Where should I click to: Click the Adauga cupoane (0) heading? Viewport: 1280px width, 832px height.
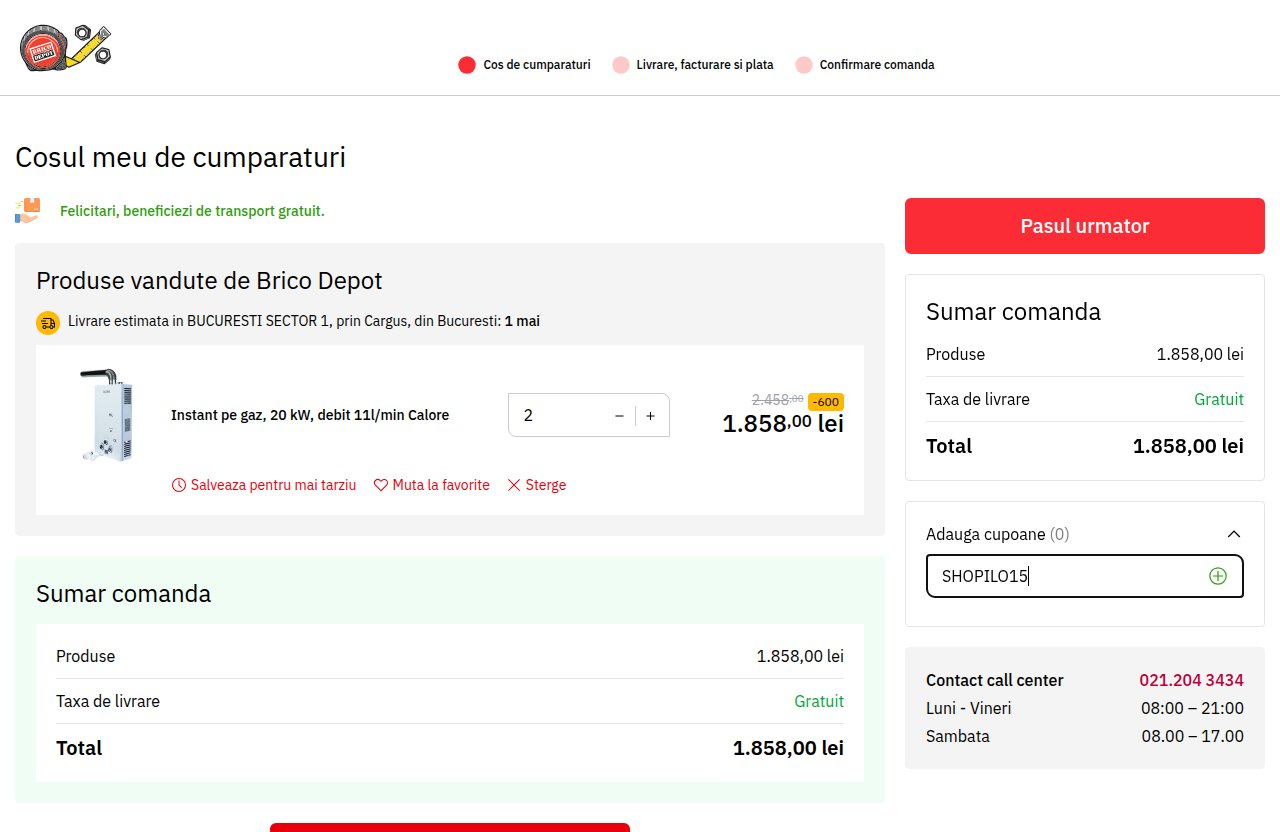click(x=997, y=534)
